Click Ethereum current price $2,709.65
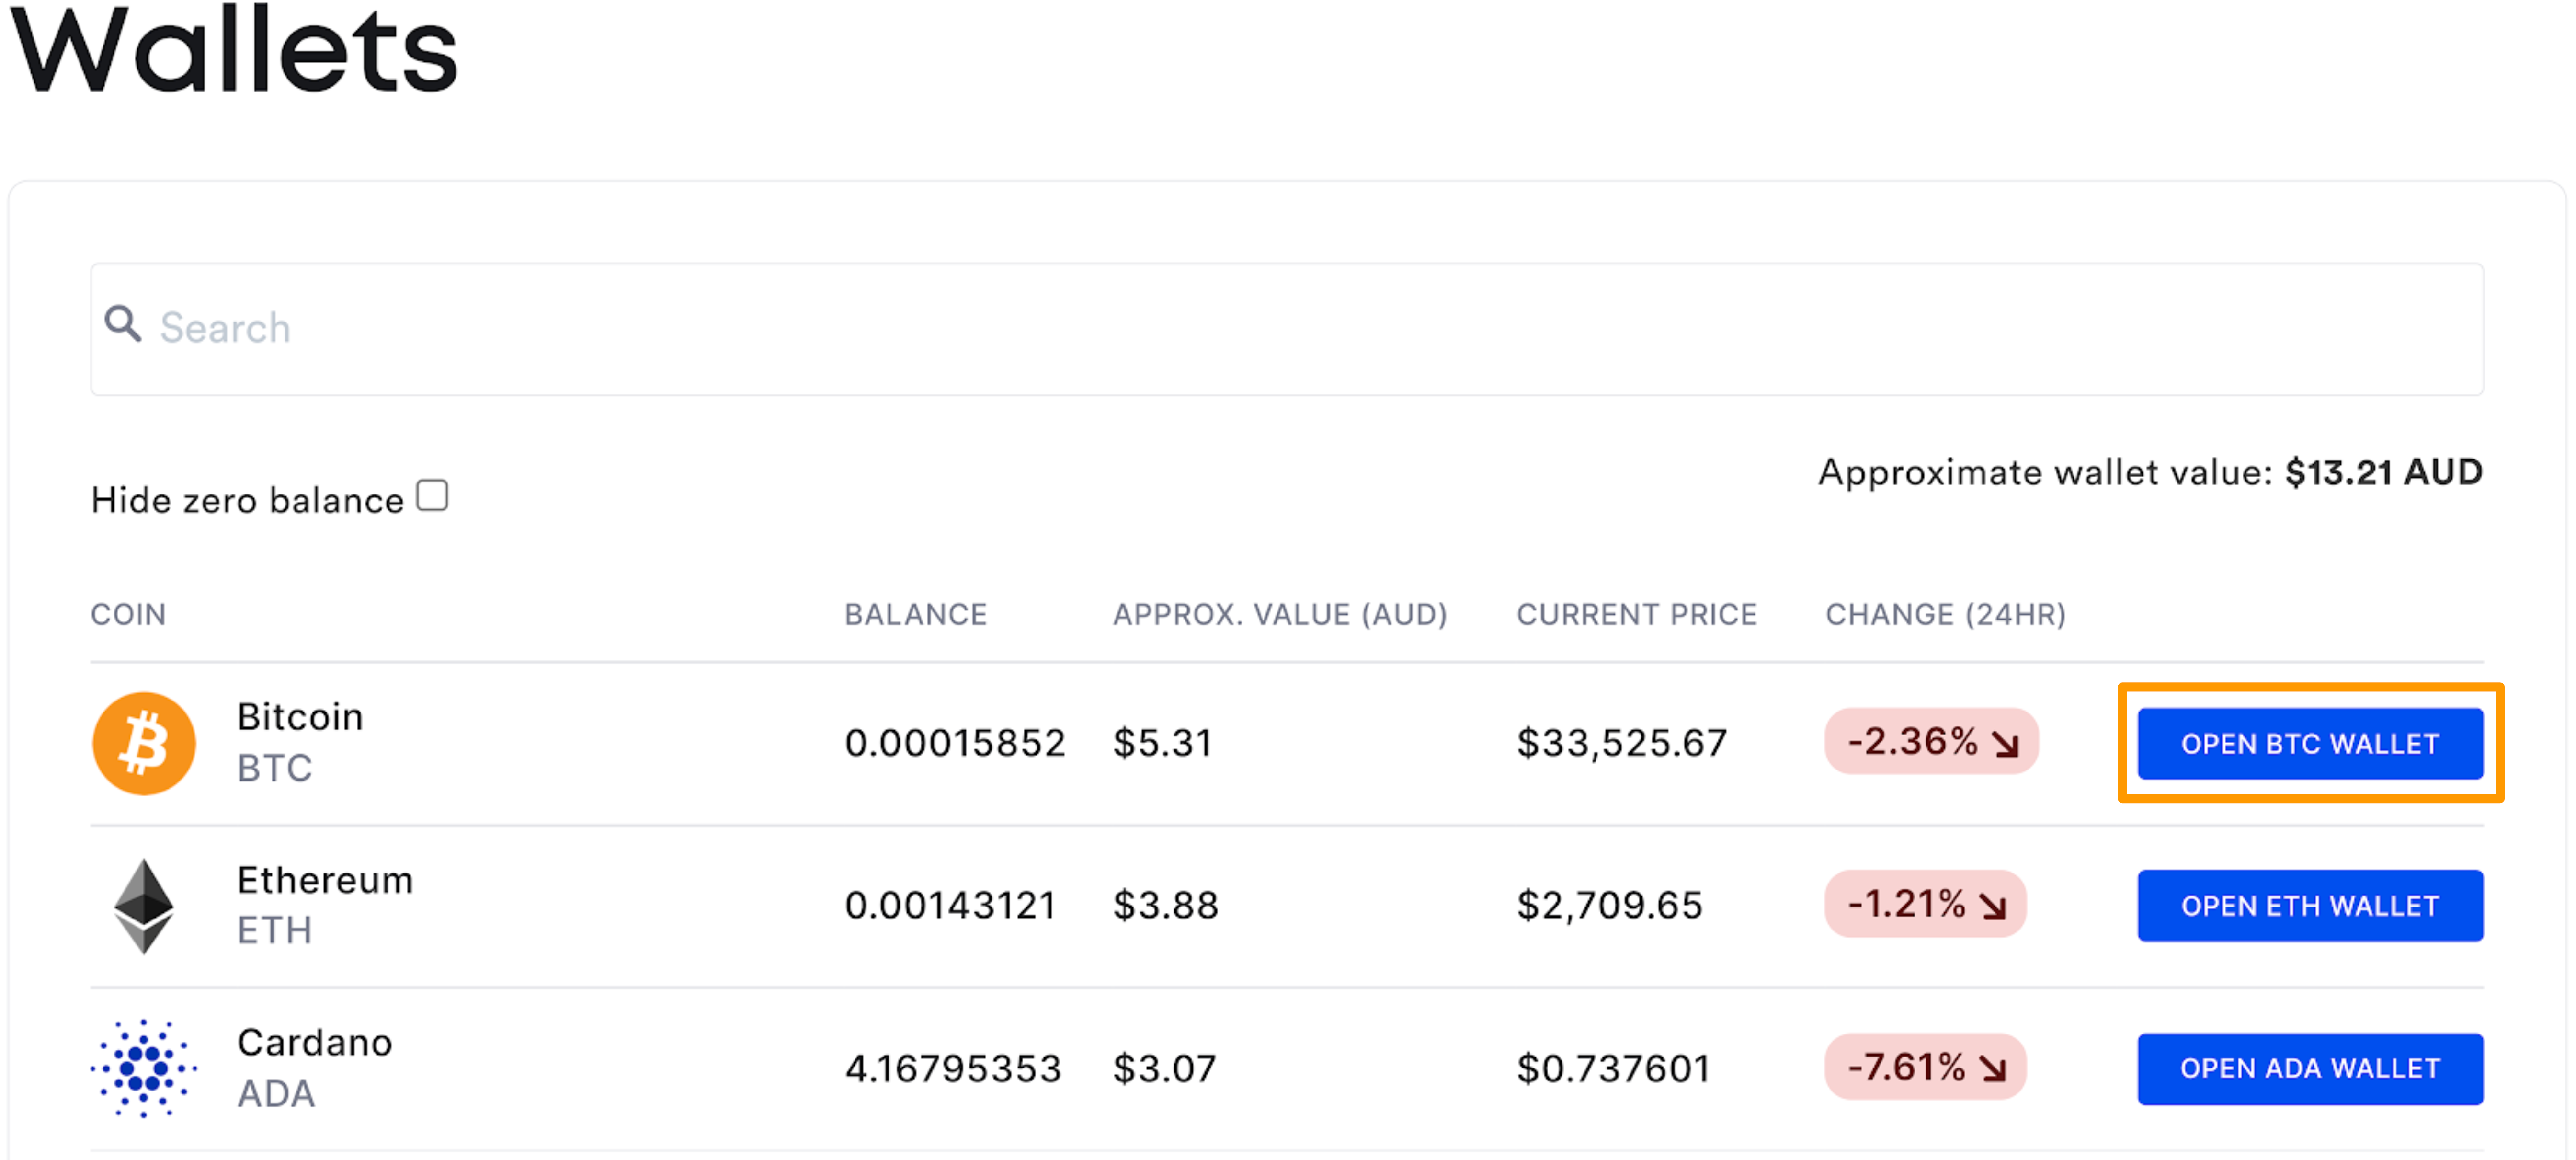 coord(1609,906)
